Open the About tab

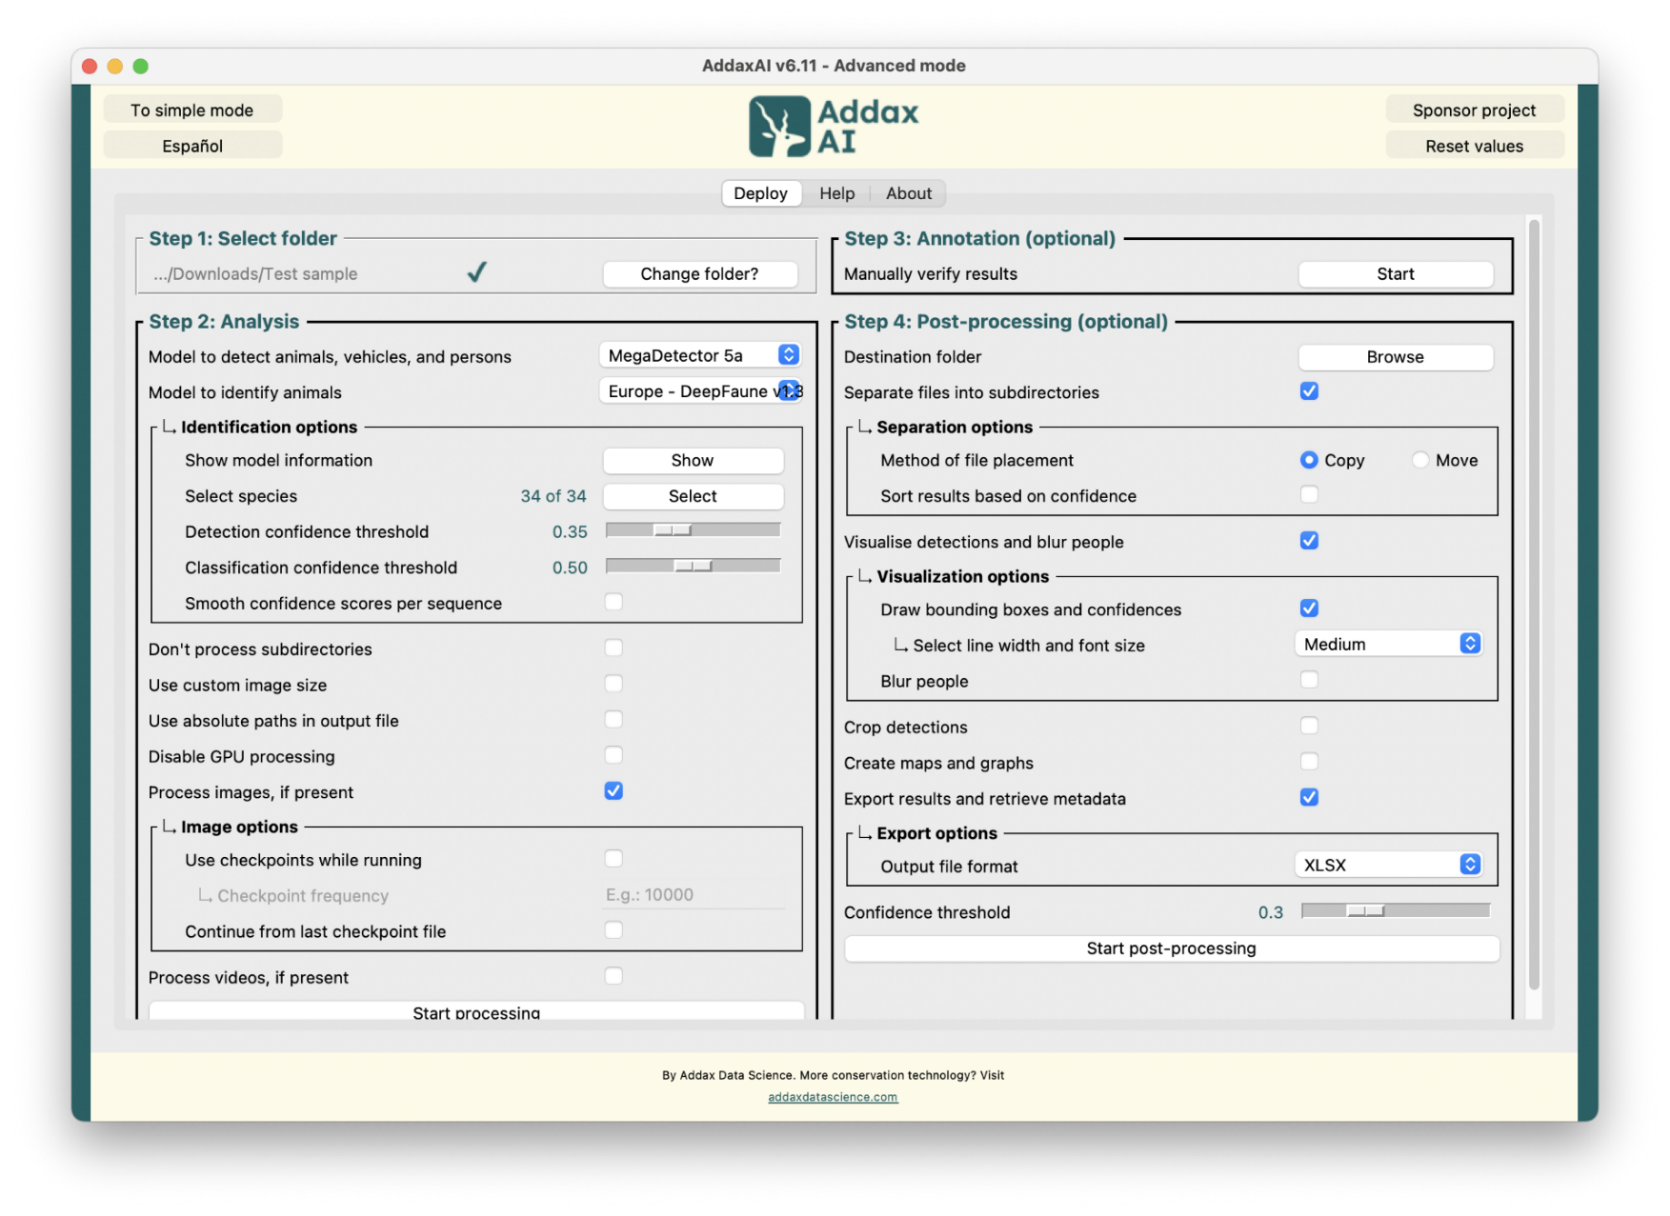click(908, 193)
